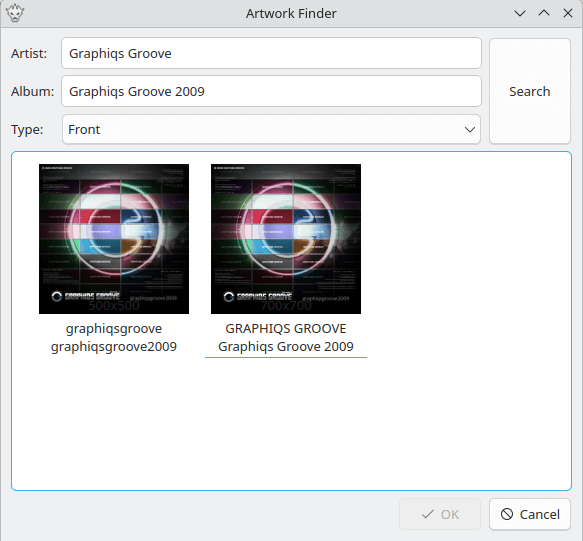Click the Cancel button
This screenshot has width=583, height=541.
tap(530, 515)
